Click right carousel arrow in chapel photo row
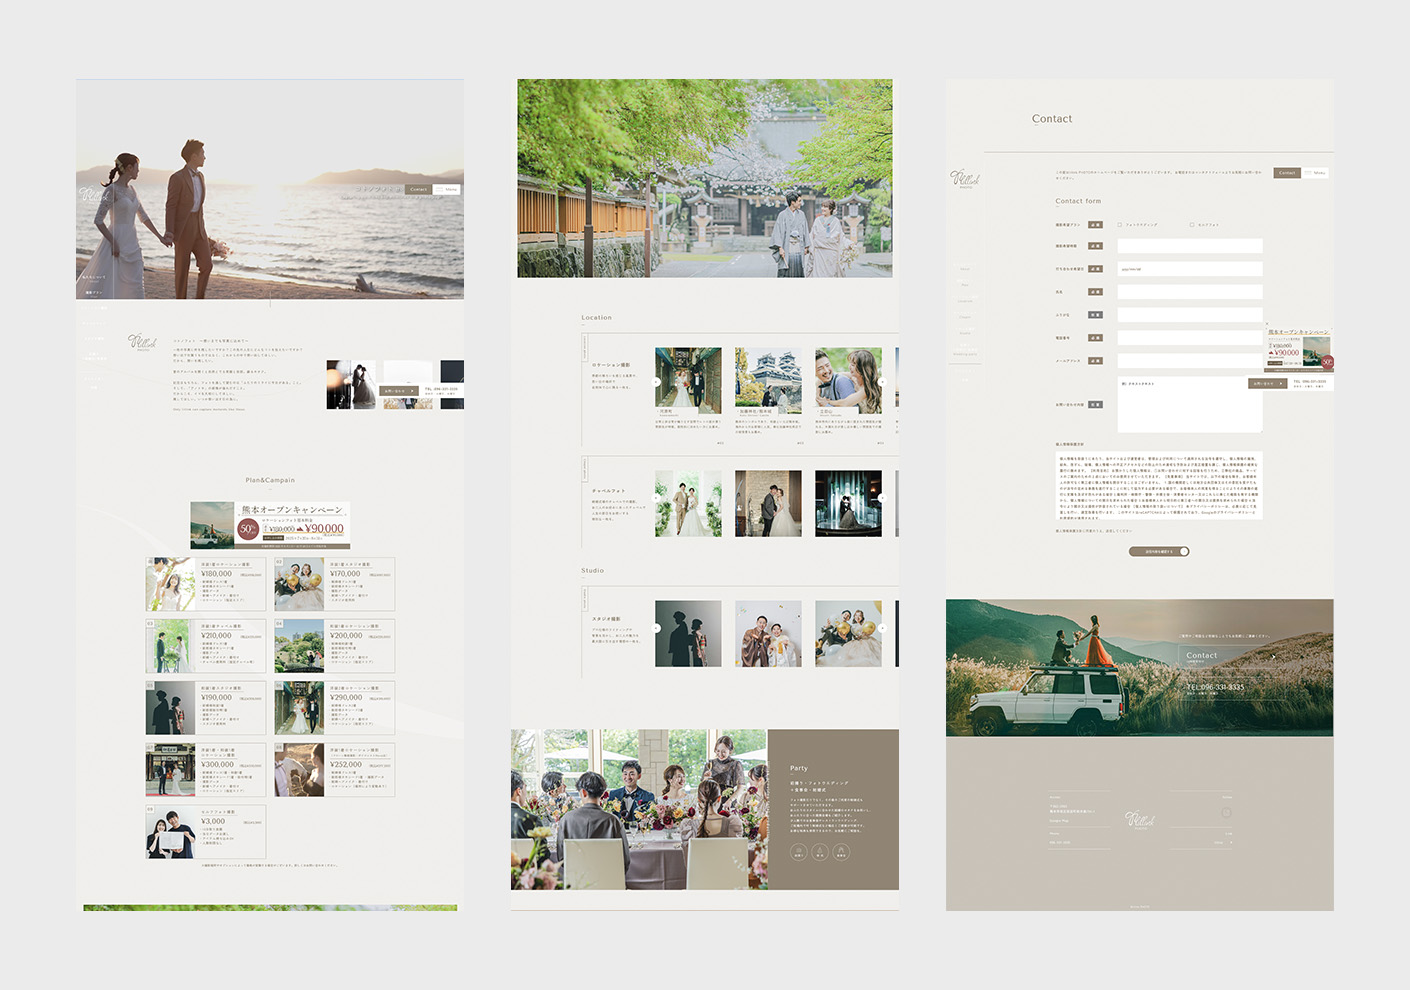 tap(882, 498)
